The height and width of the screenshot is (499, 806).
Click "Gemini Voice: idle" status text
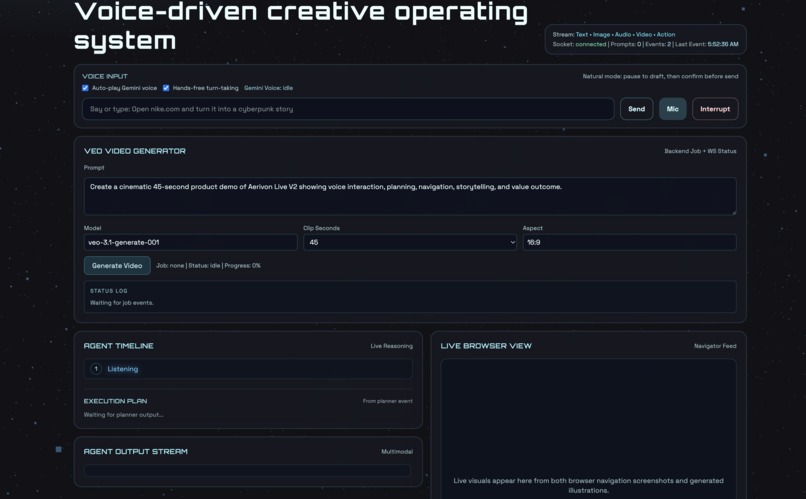[x=268, y=88]
